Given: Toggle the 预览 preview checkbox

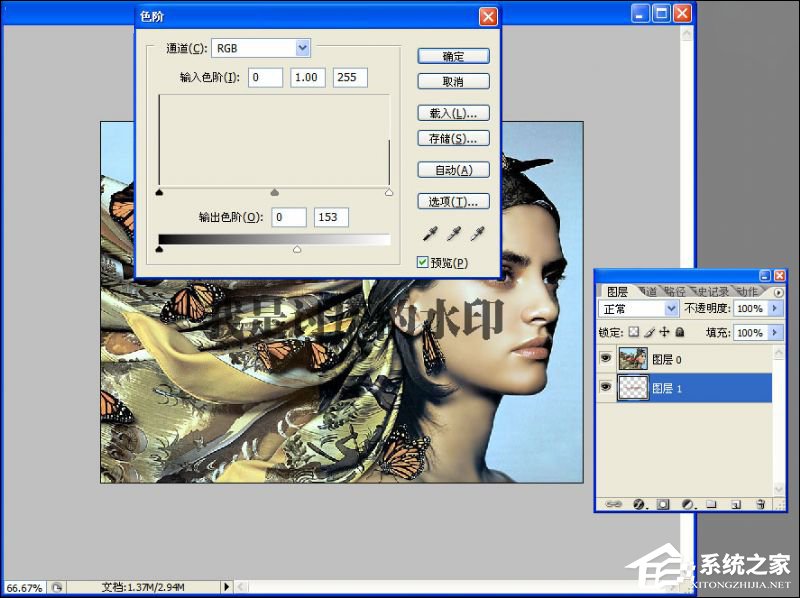Looking at the screenshot, I should (x=423, y=260).
